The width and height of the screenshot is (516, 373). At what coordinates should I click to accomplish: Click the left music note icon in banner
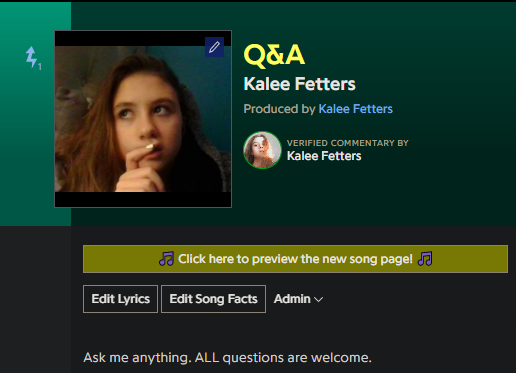(166, 259)
